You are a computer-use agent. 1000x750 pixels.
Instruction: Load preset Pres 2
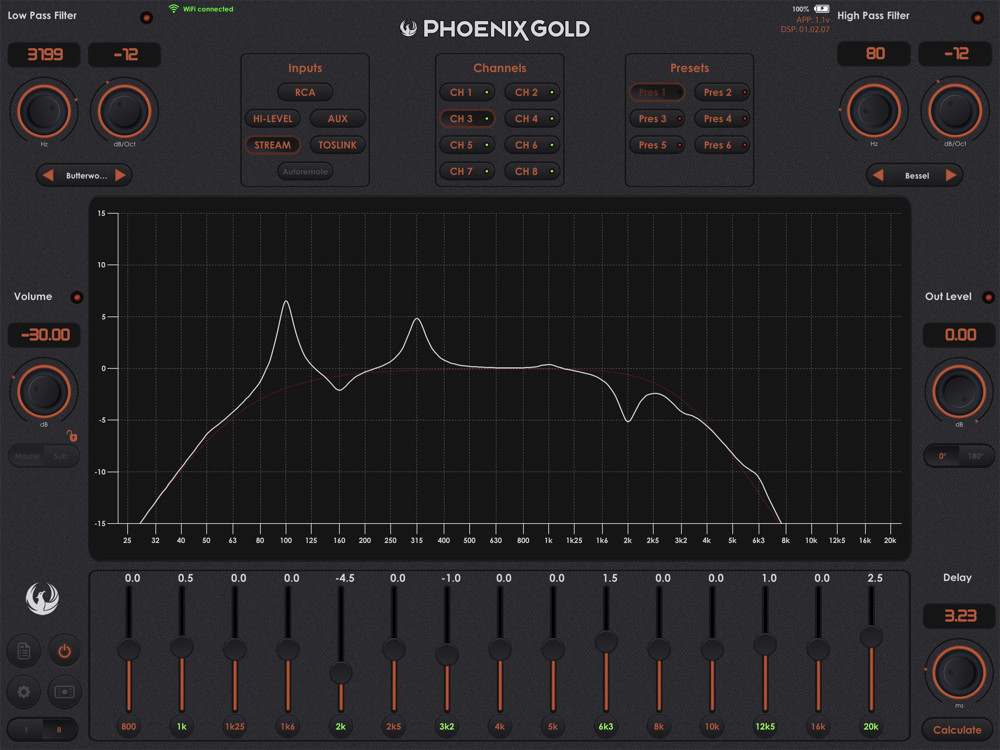point(722,92)
